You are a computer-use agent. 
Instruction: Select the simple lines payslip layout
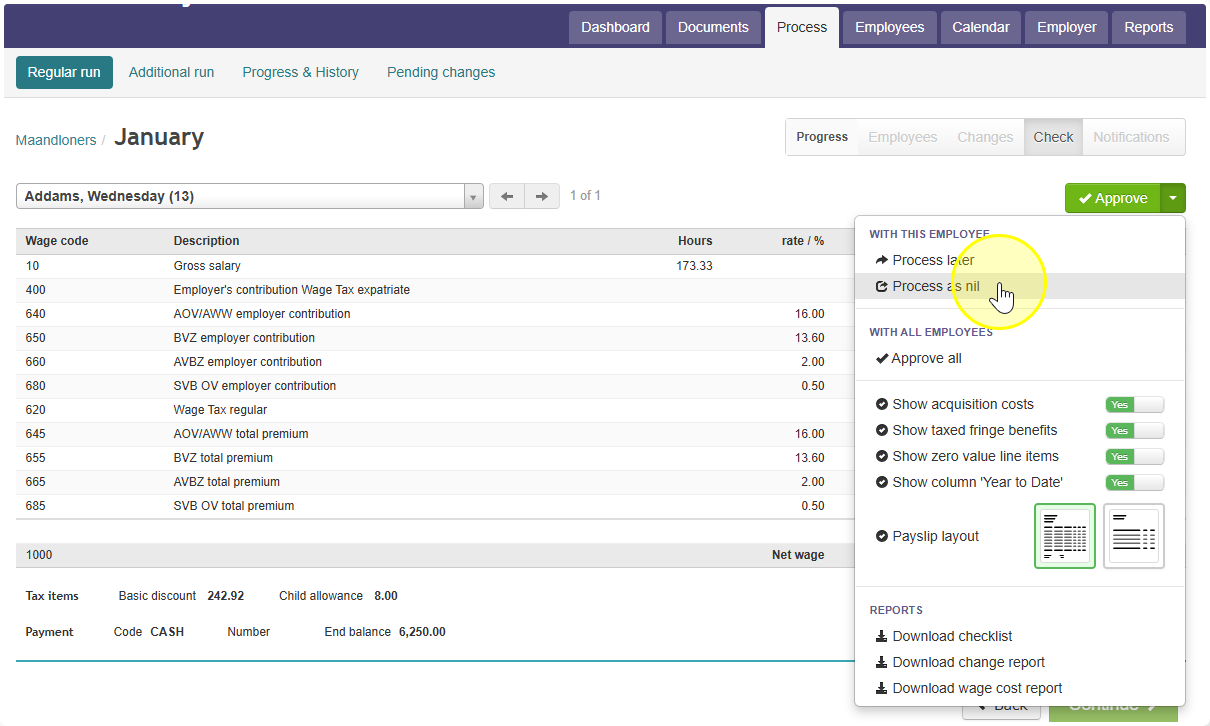pyautogui.click(x=1134, y=536)
